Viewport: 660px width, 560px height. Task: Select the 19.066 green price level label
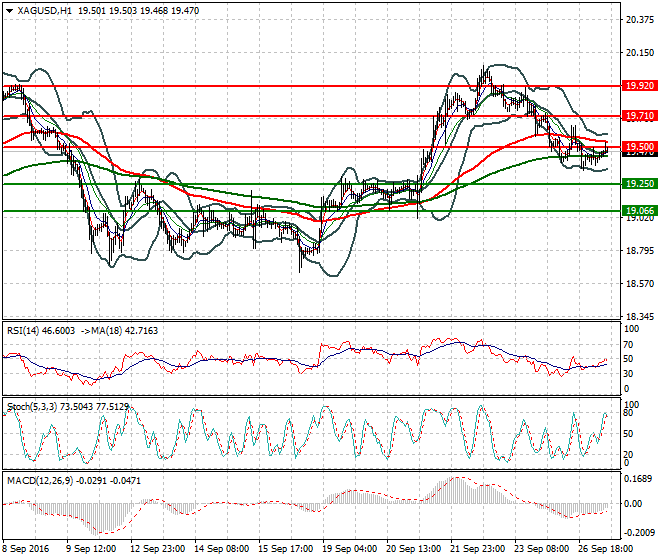click(640, 211)
